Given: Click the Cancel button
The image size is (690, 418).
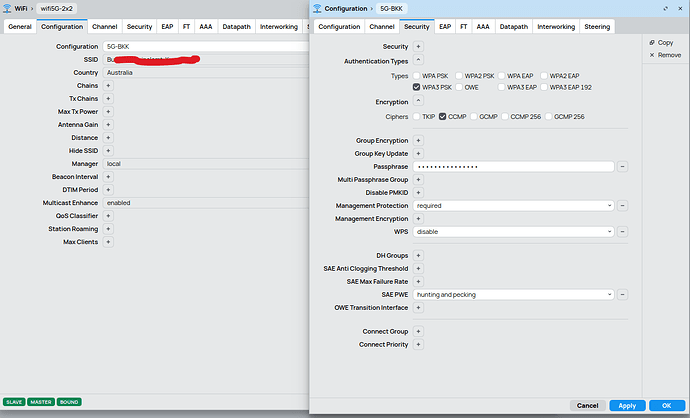Looking at the screenshot, I should pos(587,406).
